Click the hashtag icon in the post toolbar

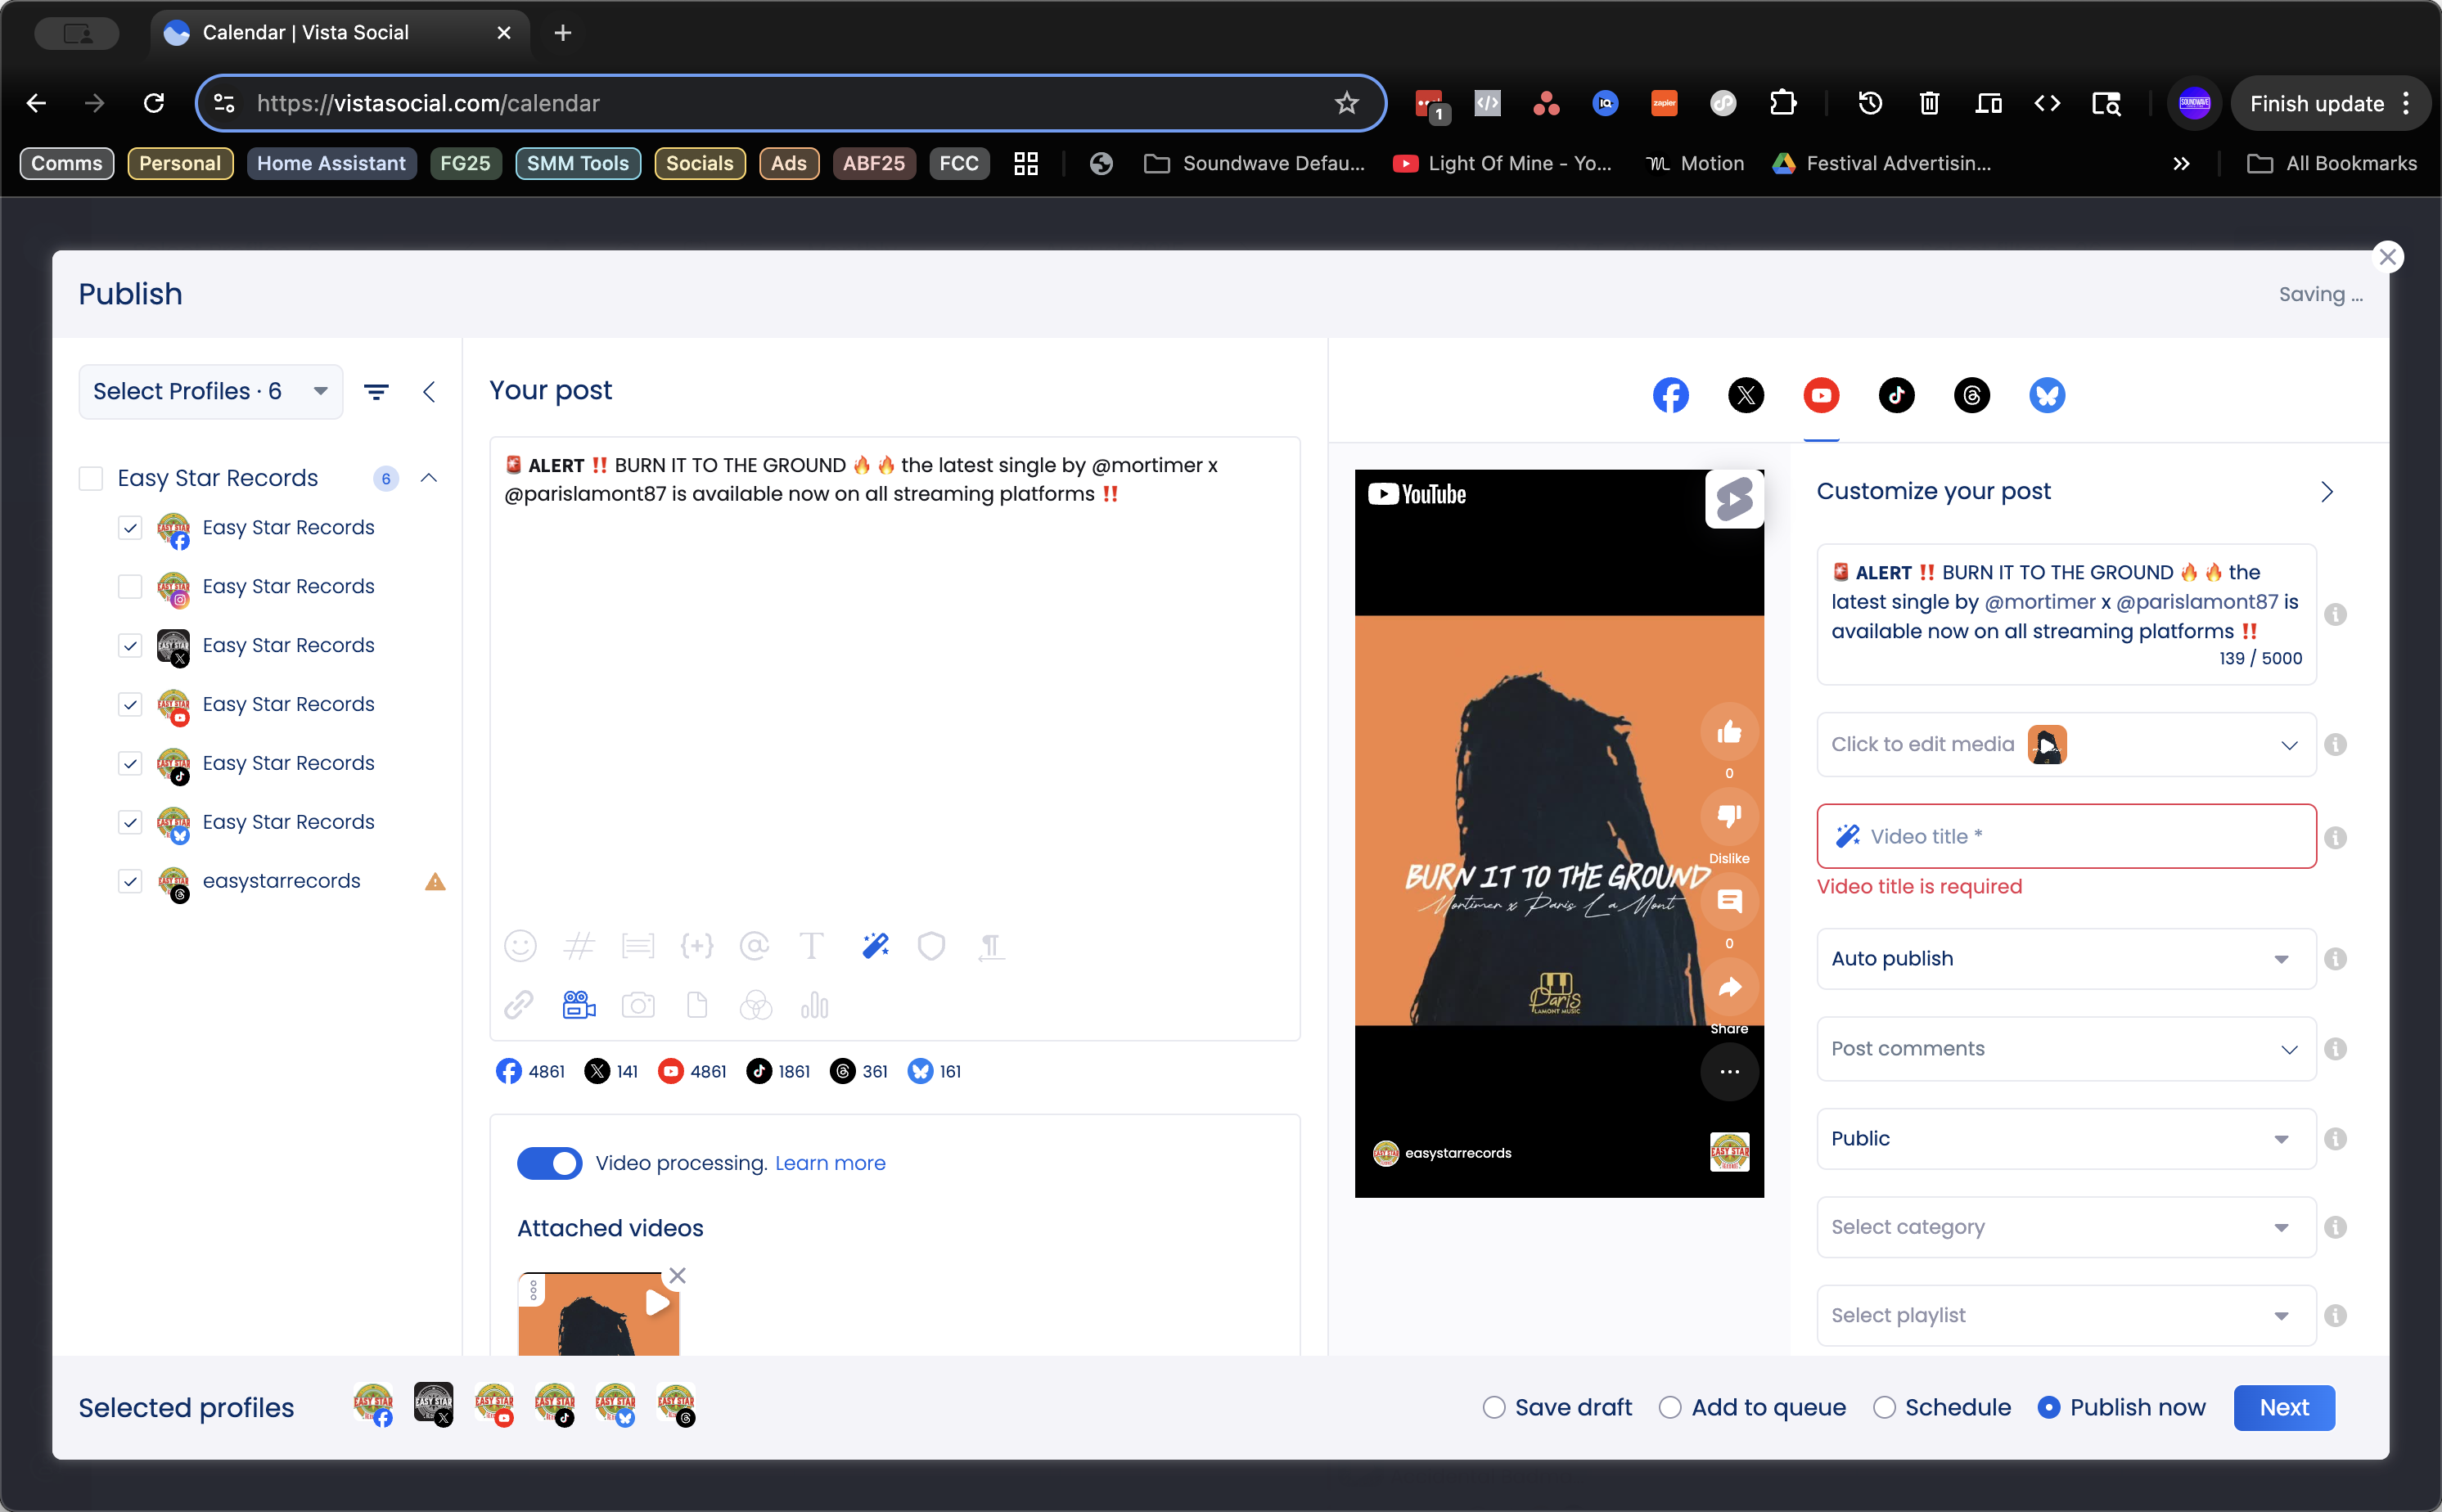coord(579,946)
